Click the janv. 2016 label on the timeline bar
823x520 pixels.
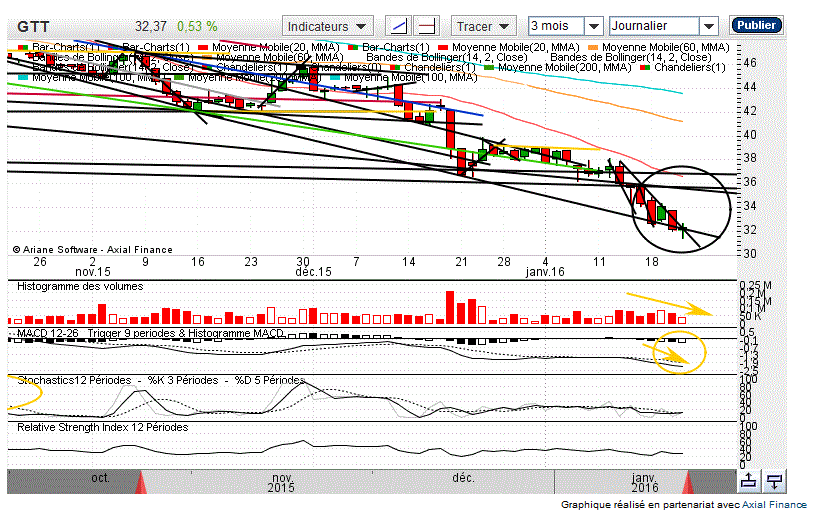point(645,483)
